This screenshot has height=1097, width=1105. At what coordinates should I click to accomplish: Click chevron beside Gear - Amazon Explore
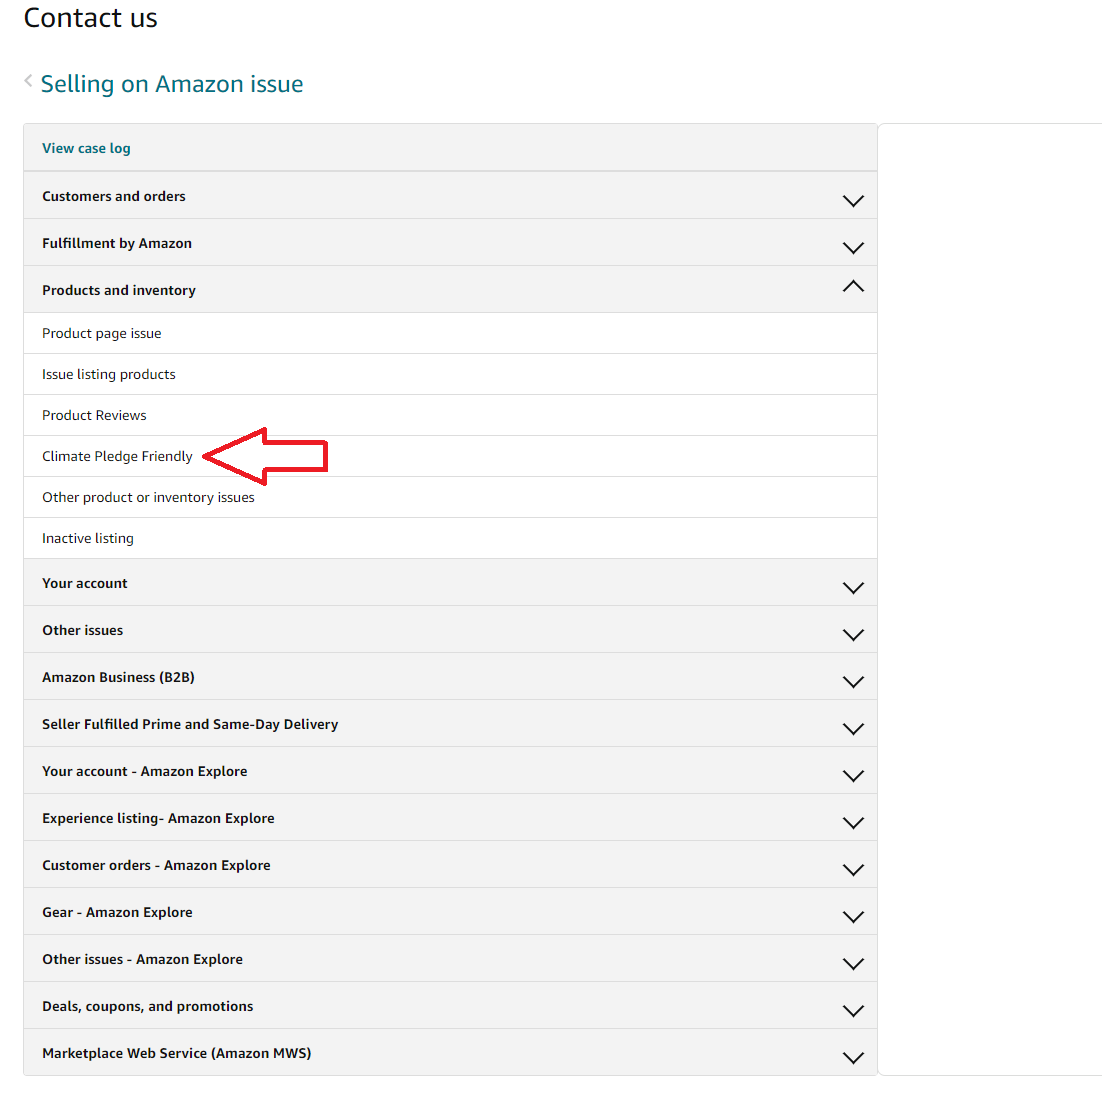click(x=852, y=916)
